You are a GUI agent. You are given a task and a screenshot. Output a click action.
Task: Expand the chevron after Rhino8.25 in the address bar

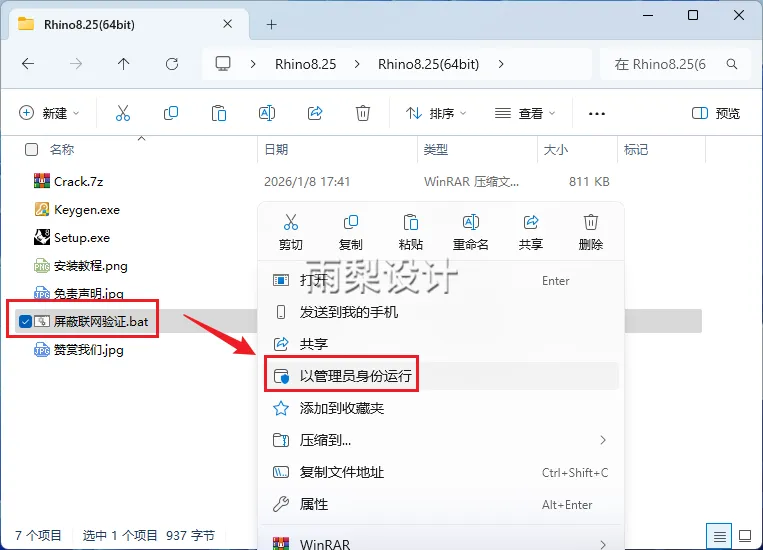357,64
